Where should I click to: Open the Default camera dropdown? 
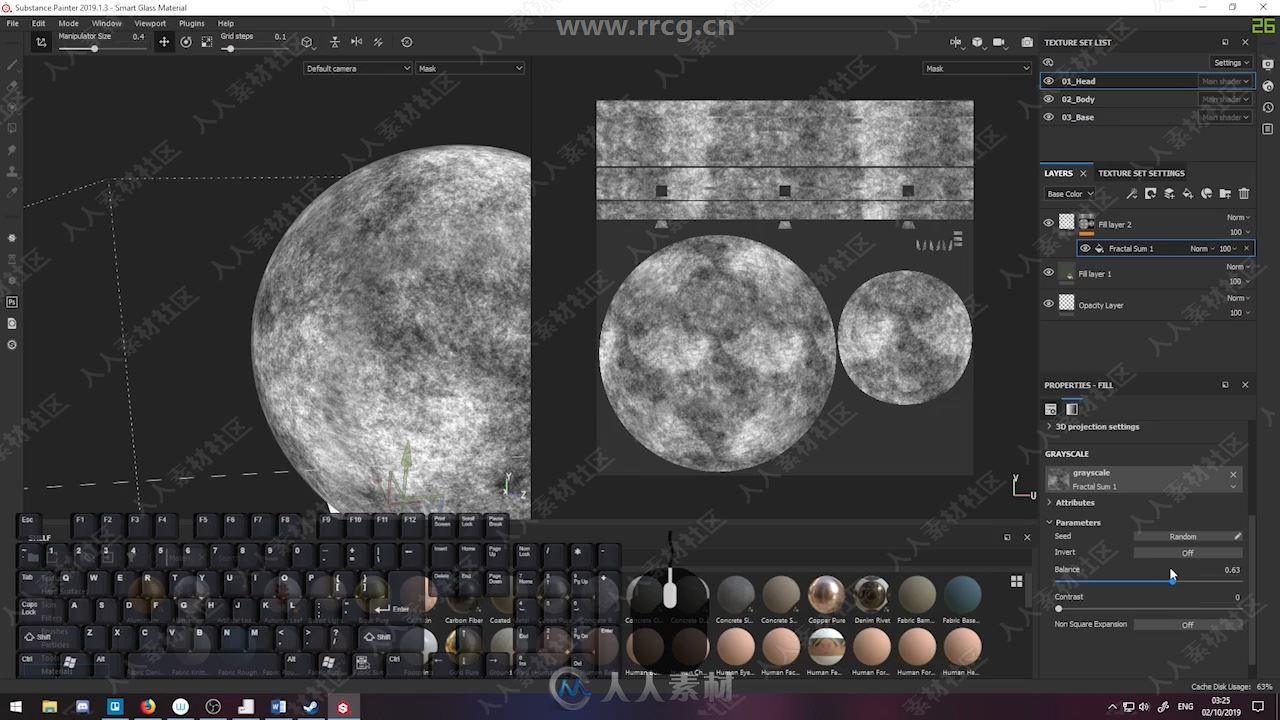click(358, 68)
